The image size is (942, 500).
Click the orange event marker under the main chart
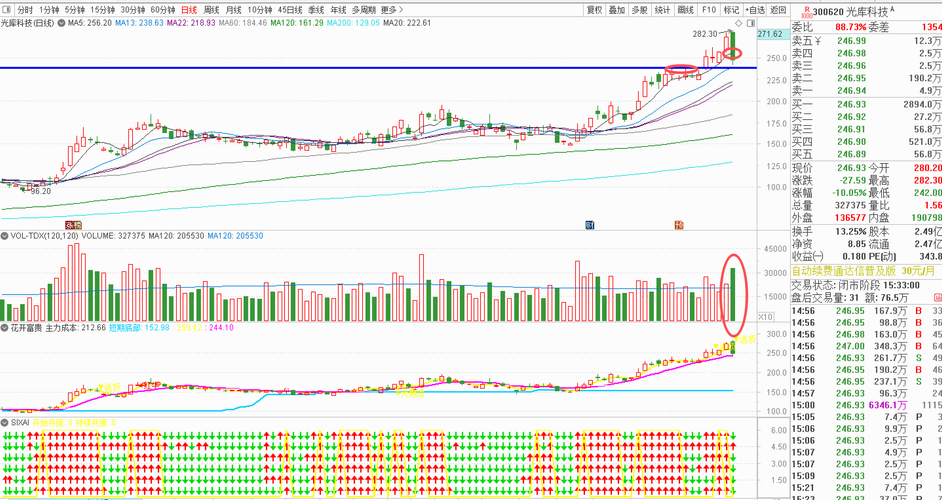tap(679, 225)
